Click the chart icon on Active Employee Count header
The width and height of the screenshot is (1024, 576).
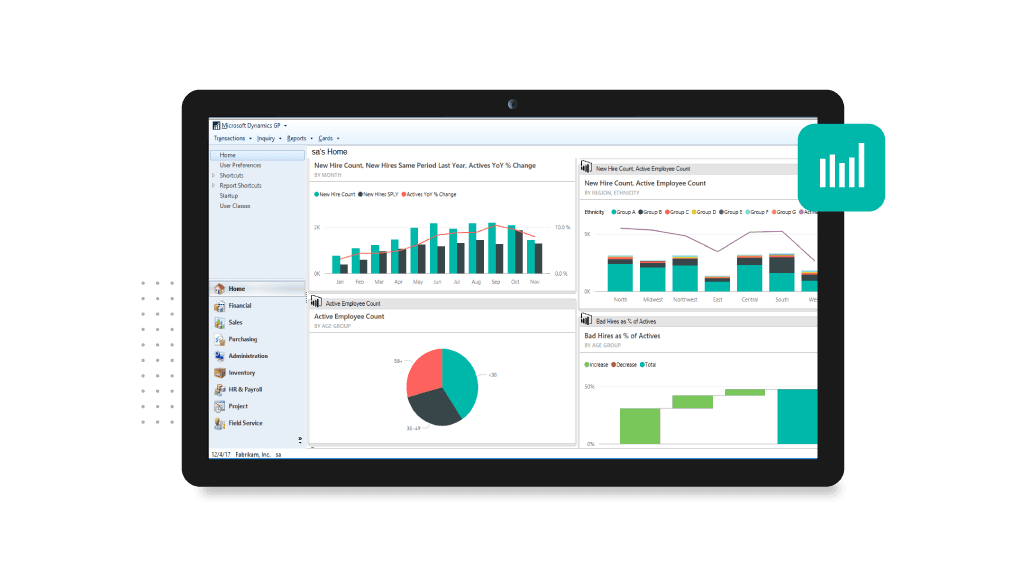click(316, 303)
